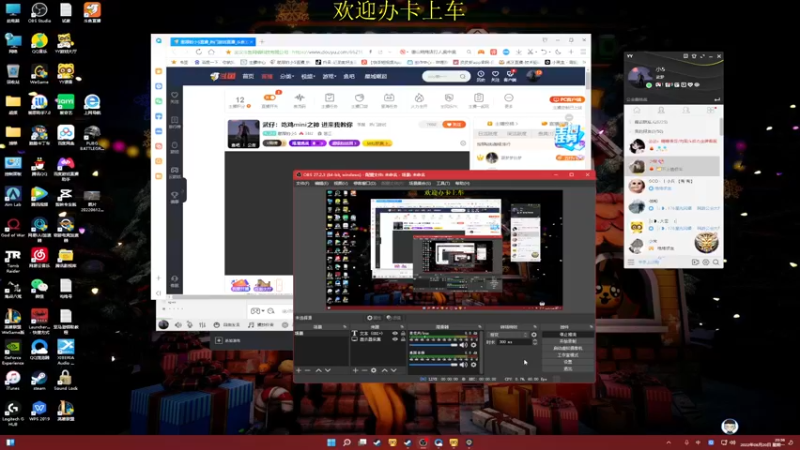Adjust the first mixer volume slider
The width and height of the screenshot is (800, 450).
click(434, 345)
